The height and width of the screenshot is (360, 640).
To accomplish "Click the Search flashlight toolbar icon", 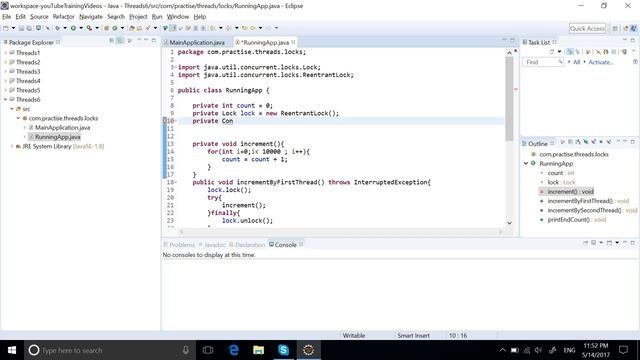I will click(x=148, y=28).
